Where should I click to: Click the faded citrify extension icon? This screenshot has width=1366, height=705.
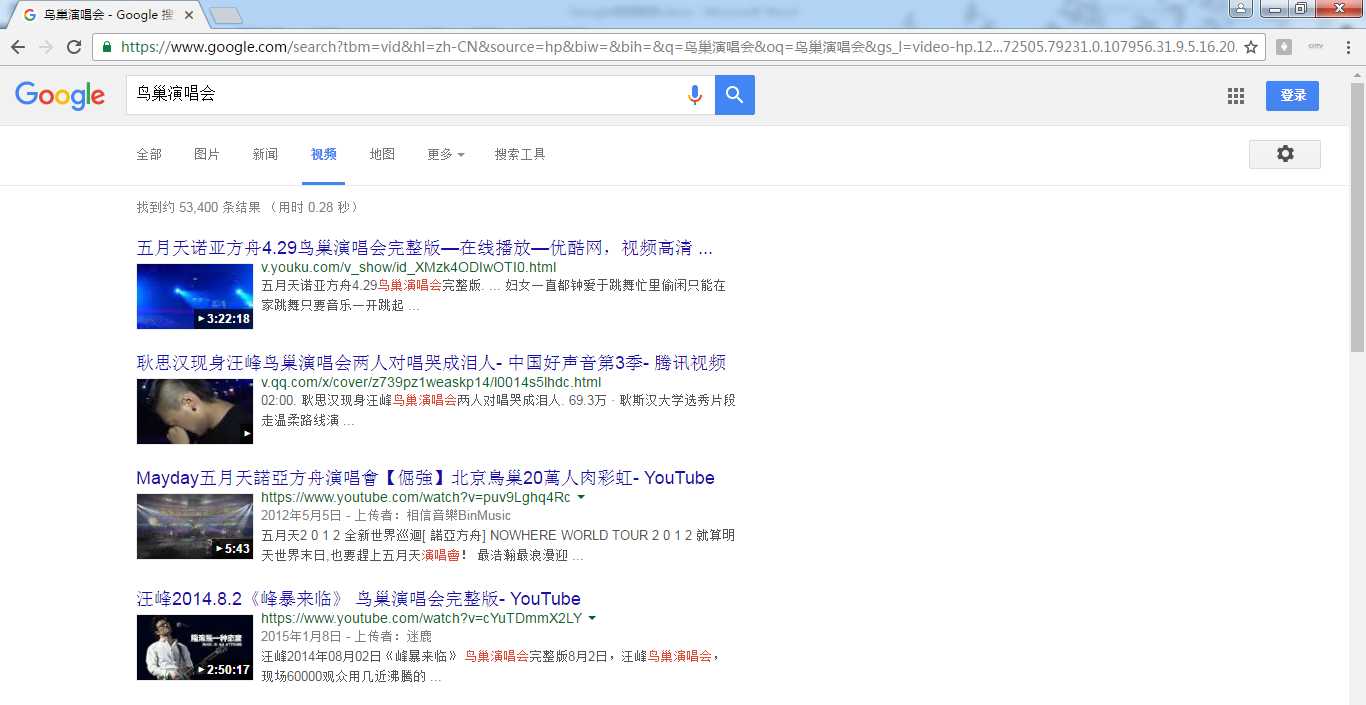click(x=1316, y=47)
